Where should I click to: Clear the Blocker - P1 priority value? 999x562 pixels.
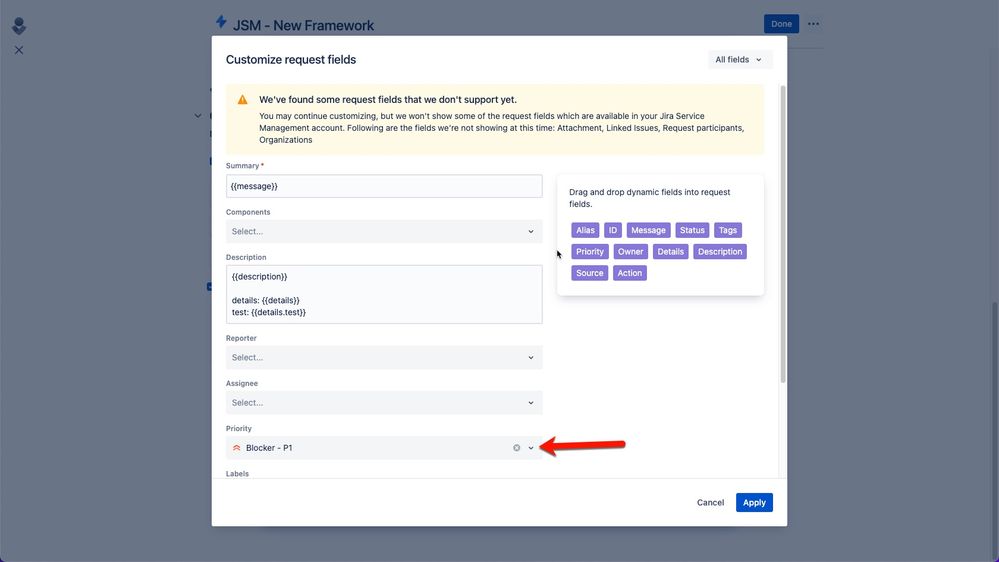[x=517, y=448]
